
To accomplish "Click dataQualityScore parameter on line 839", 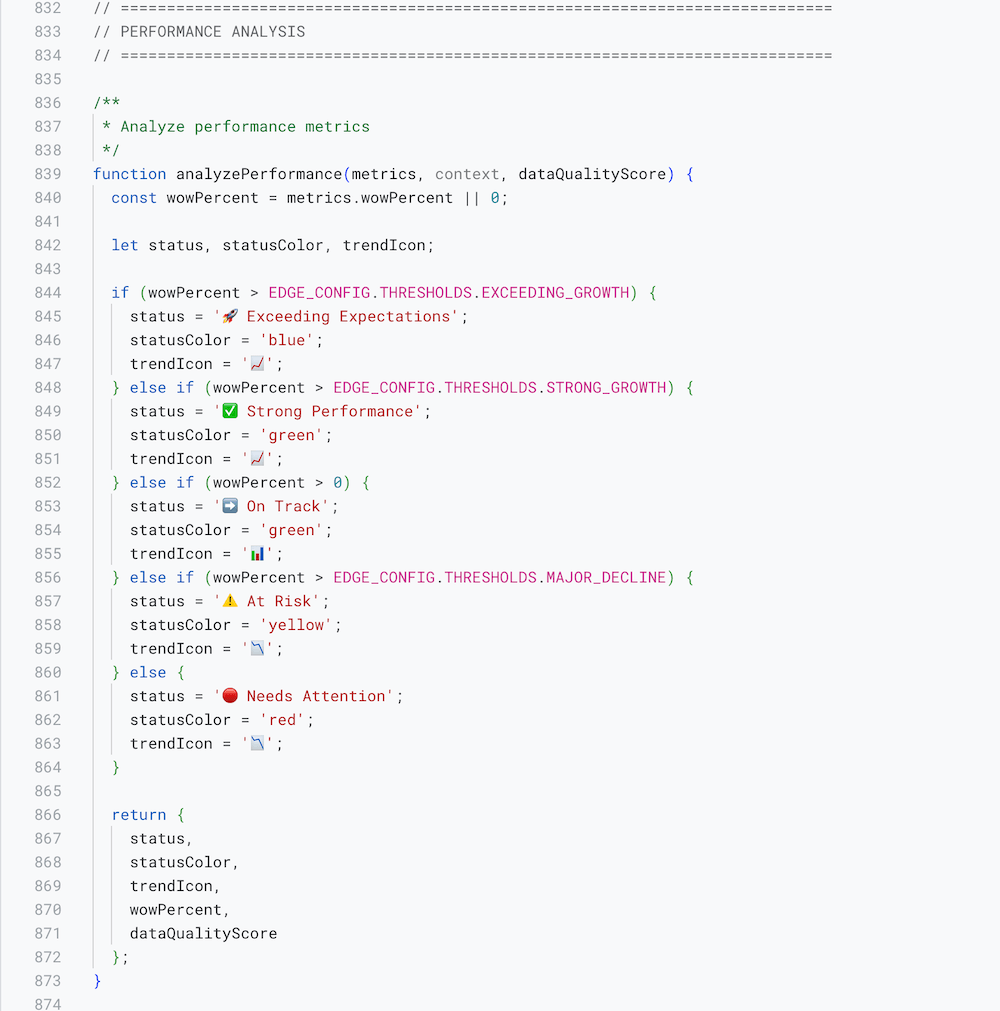I will (592, 174).
